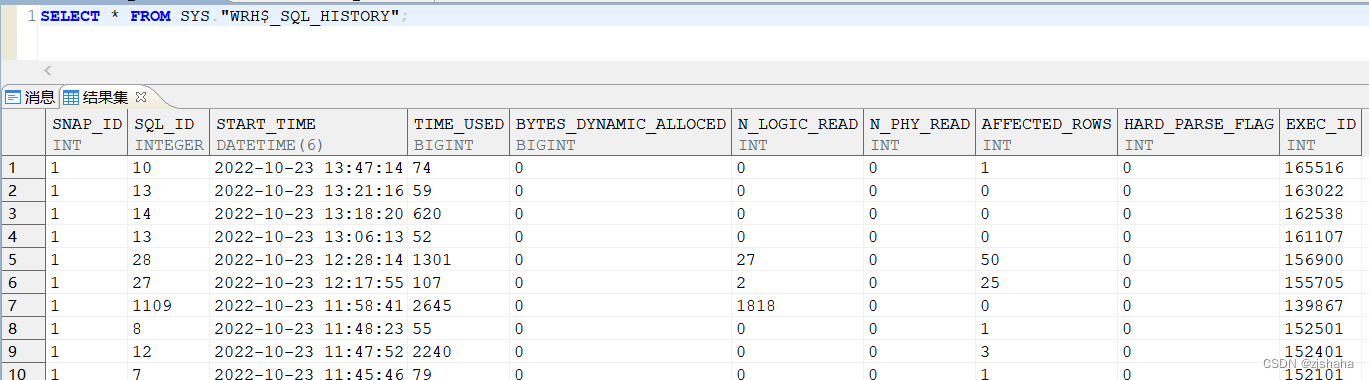Click the N_LOGIC_READ column header
The width and height of the screenshot is (1369, 380).
797,133
